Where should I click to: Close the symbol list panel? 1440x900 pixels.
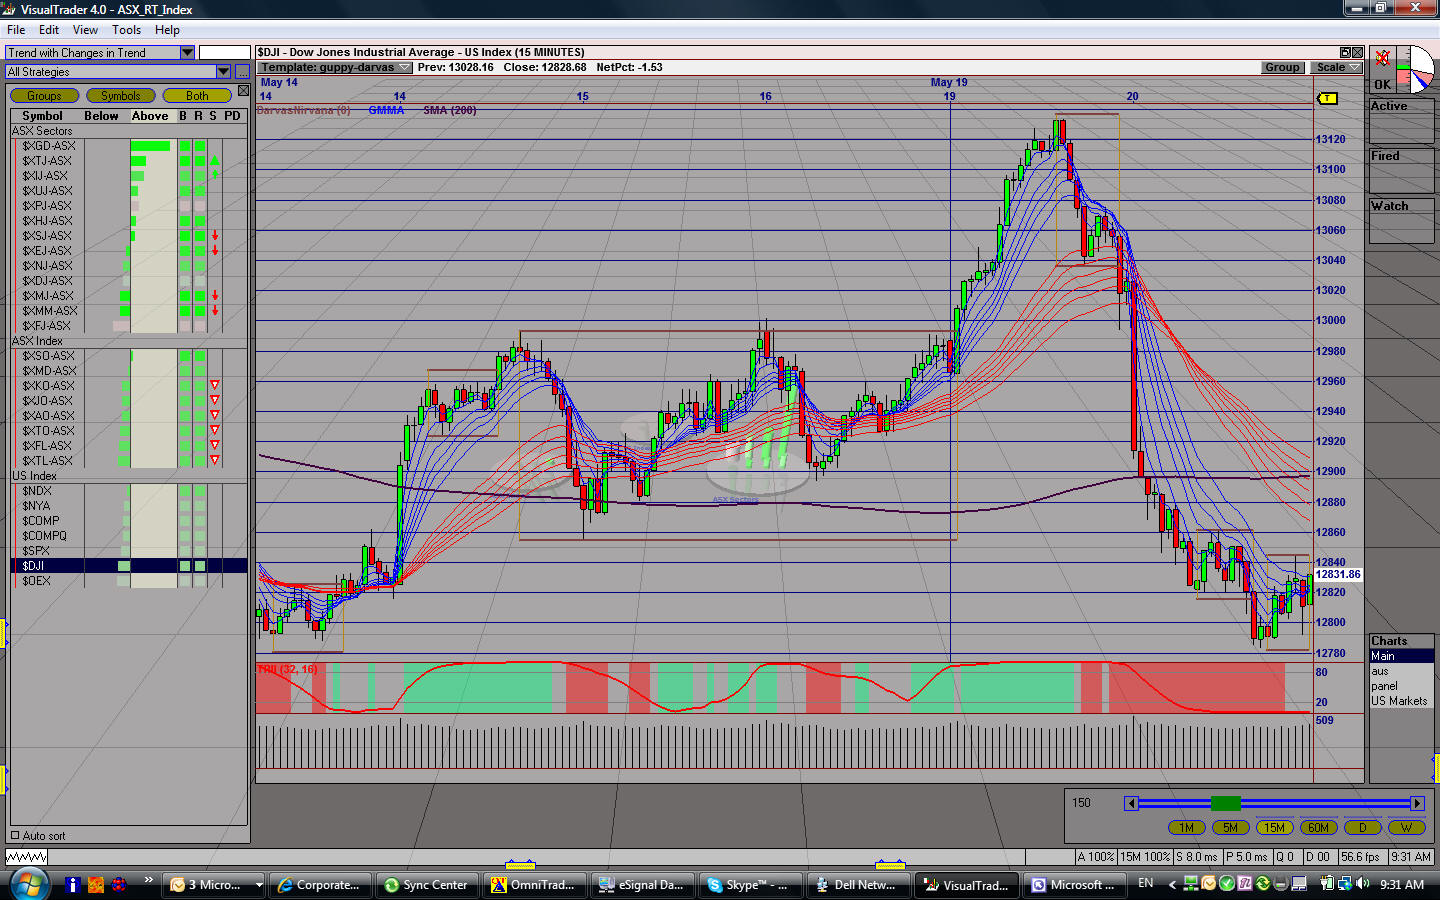click(243, 91)
